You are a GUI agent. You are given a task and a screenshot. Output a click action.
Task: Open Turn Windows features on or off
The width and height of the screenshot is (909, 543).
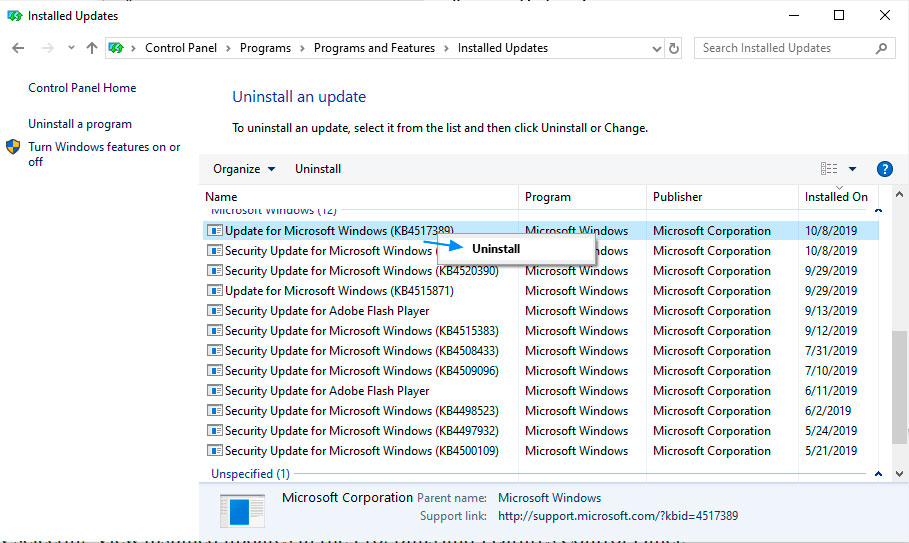click(104, 154)
